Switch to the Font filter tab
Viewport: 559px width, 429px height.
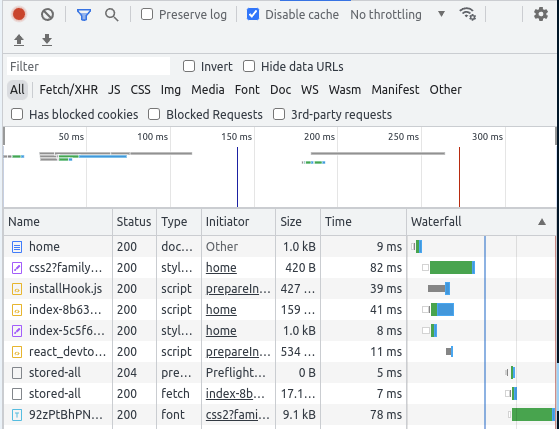pos(247,90)
